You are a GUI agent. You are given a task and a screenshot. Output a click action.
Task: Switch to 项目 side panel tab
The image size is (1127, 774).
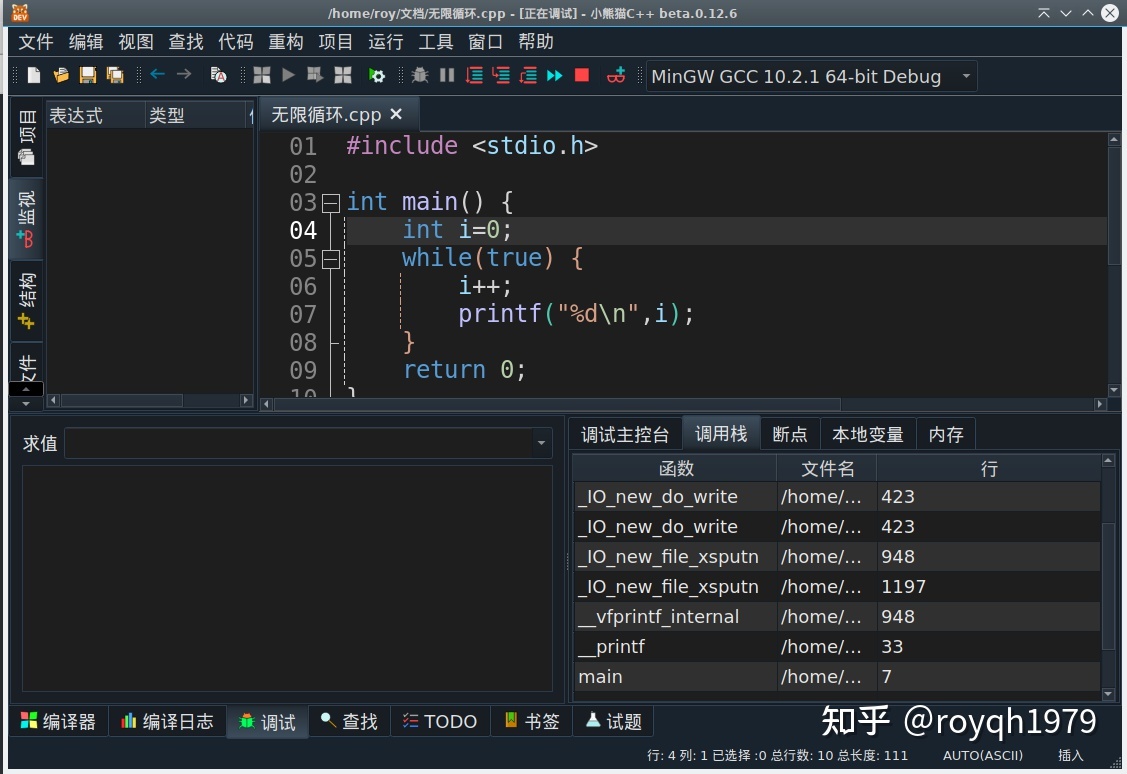pyautogui.click(x=27, y=137)
